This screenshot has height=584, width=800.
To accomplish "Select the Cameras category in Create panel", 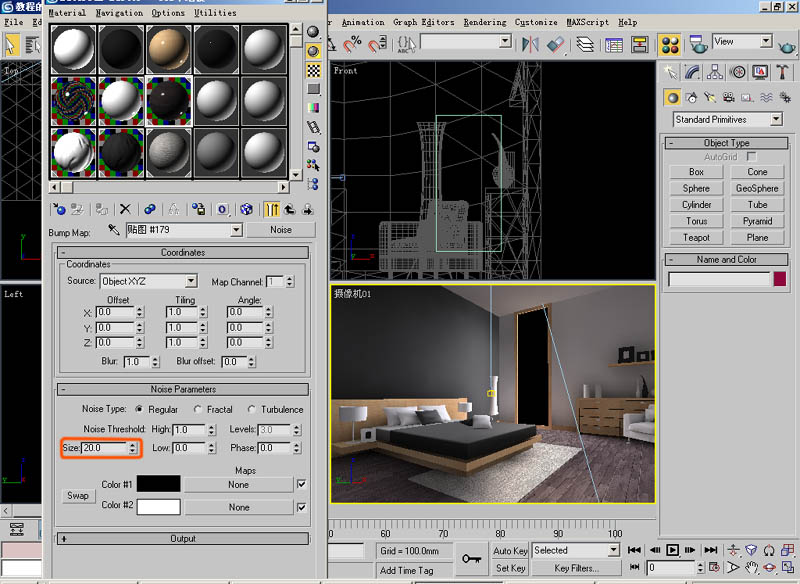I will pyautogui.click(x=729, y=97).
